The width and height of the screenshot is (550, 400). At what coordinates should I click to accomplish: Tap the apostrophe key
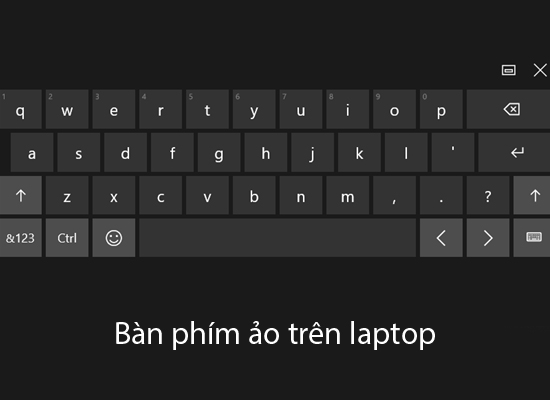point(453,152)
